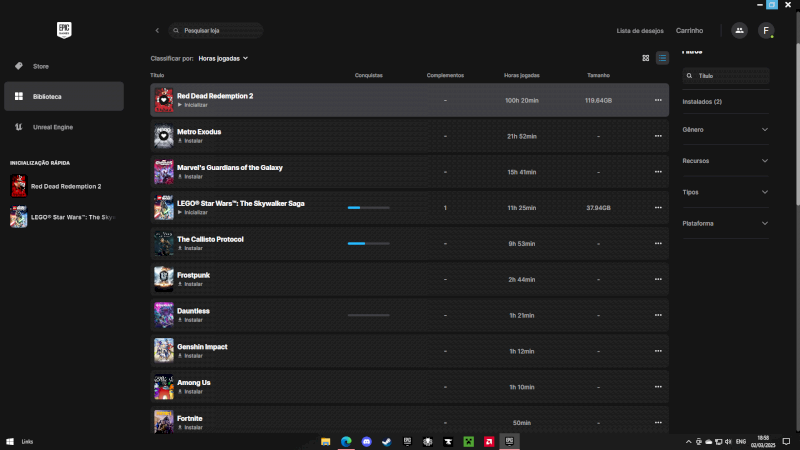This screenshot has height=450, width=800.
Task: Click the back arrow next to search
Action: tap(157, 31)
